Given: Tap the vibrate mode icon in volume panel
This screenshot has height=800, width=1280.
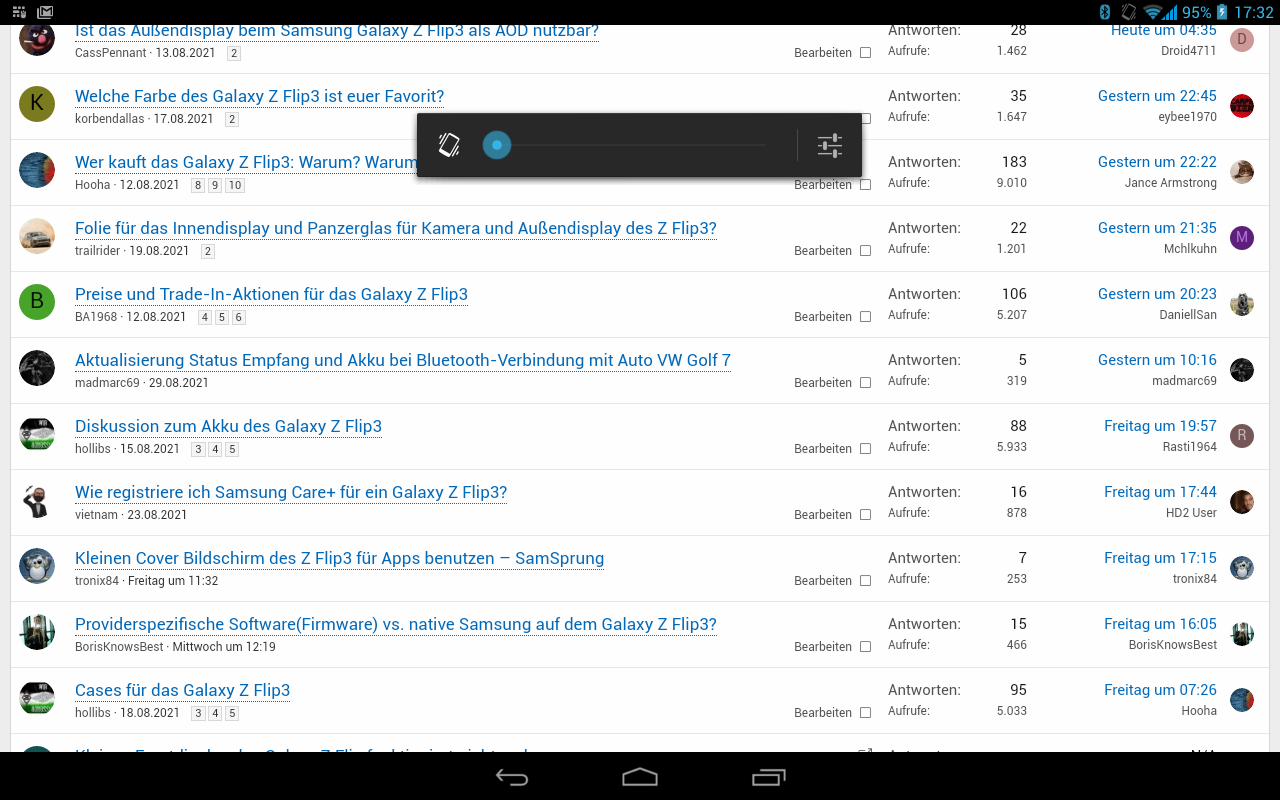Looking at the screenshot, I should tap(449, 145).
